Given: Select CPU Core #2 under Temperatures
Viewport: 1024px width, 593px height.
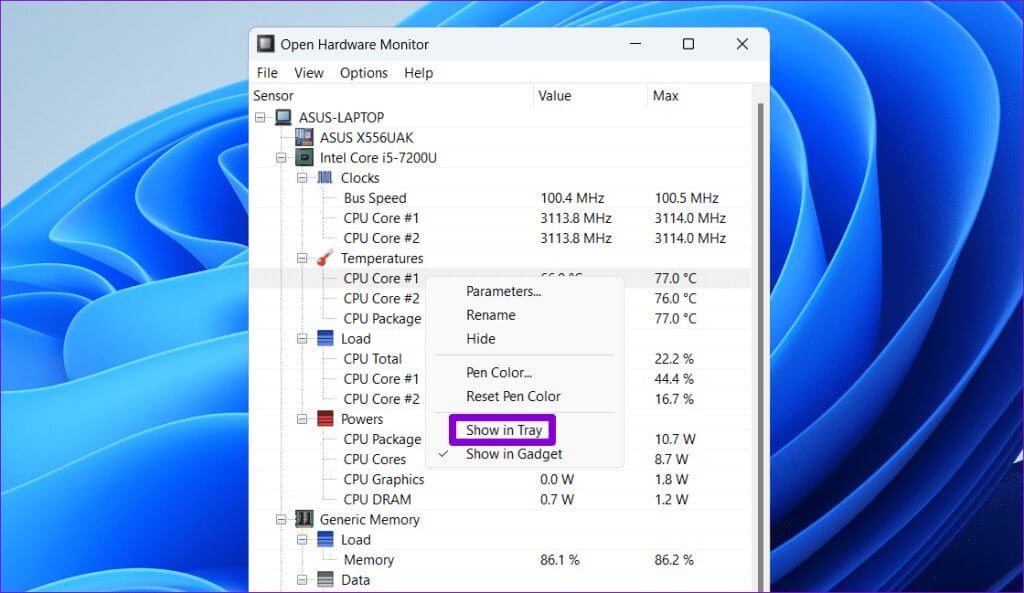Looking at the screenshot, I should coord(381,298).
